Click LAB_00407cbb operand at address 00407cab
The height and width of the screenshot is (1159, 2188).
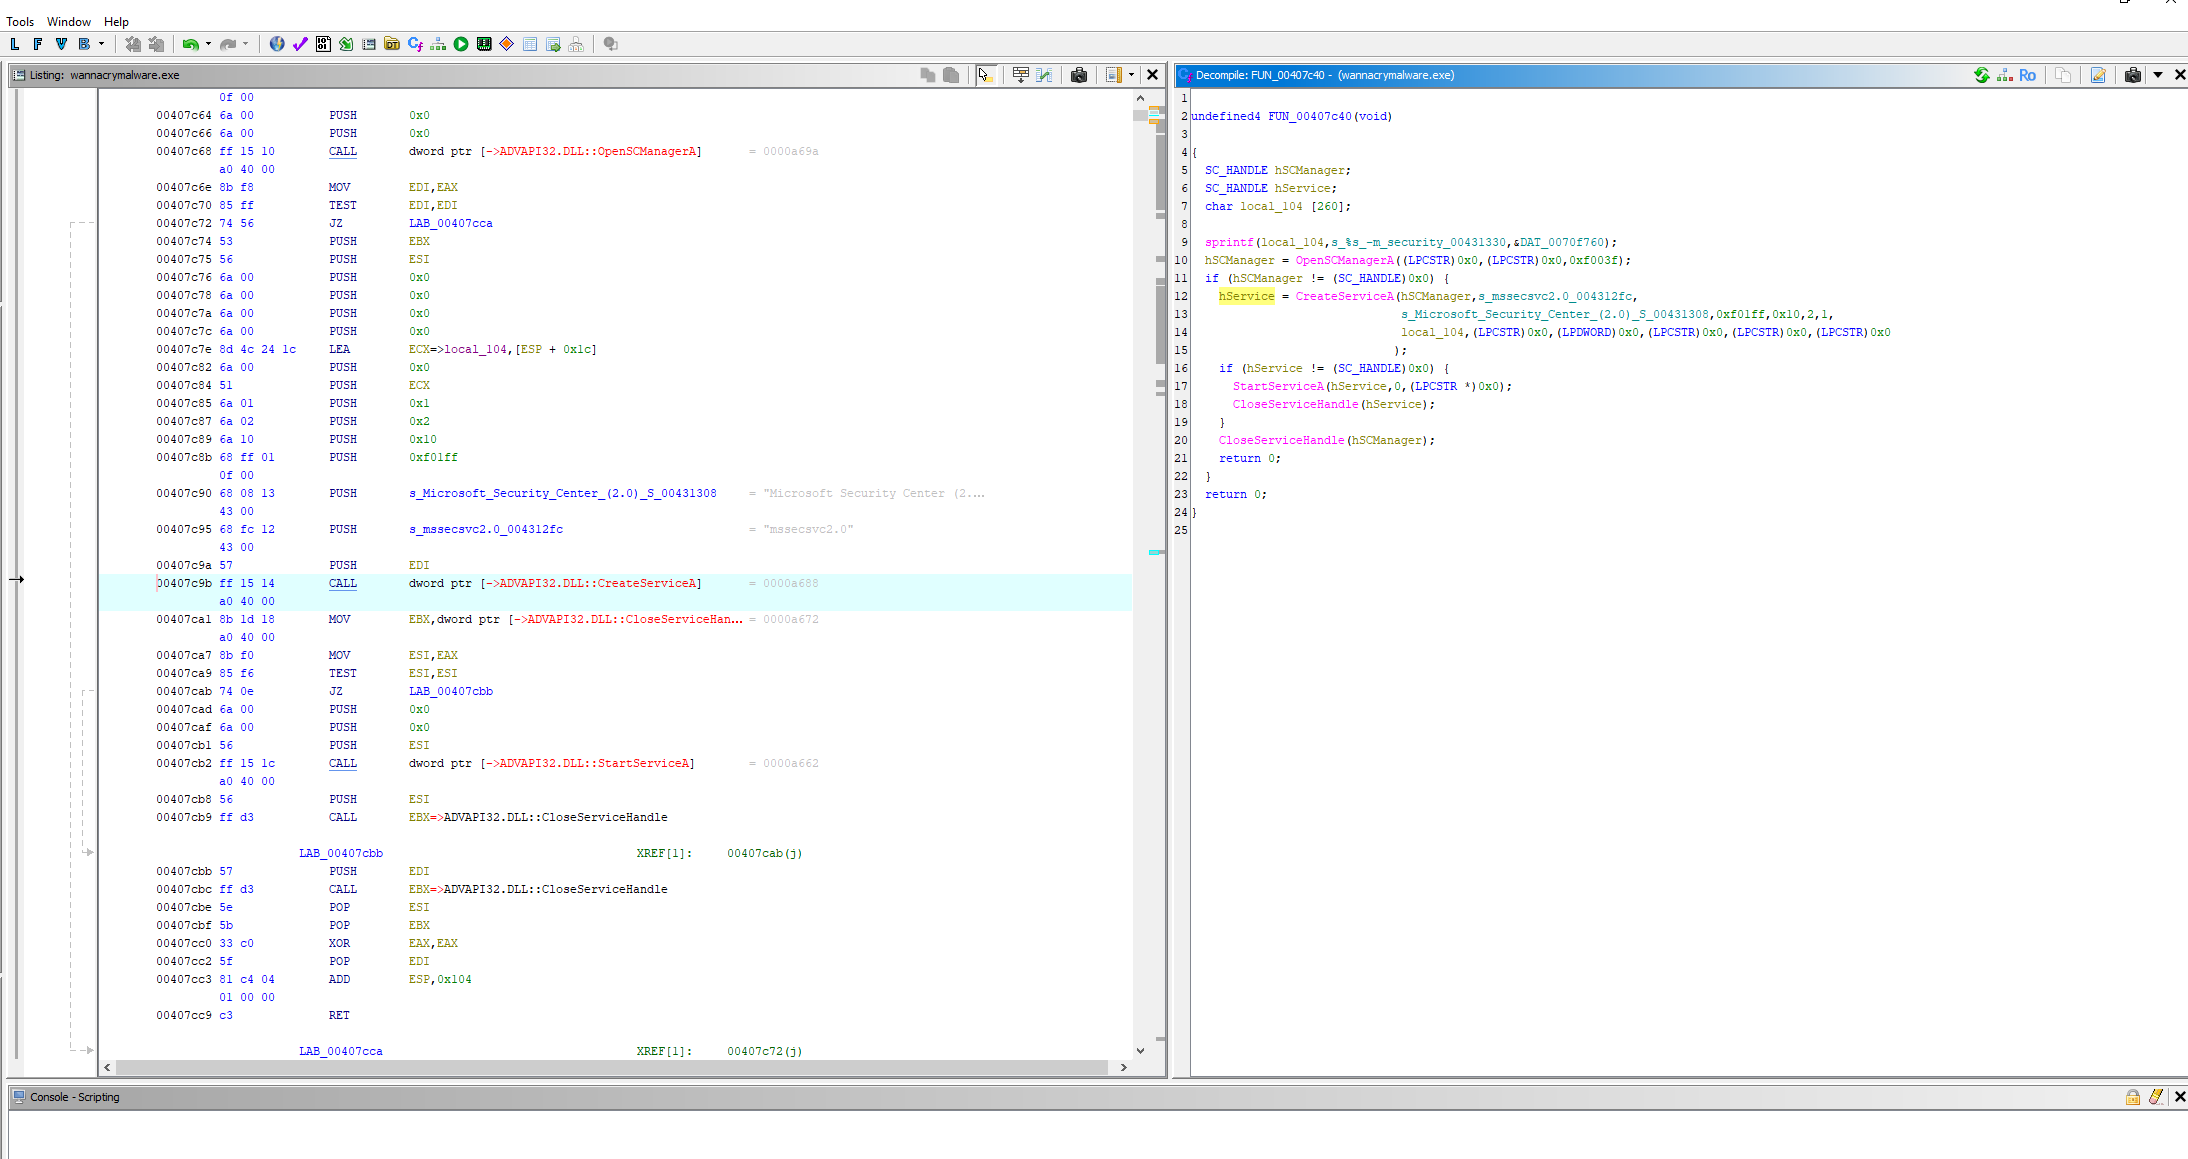coord(451,692)
